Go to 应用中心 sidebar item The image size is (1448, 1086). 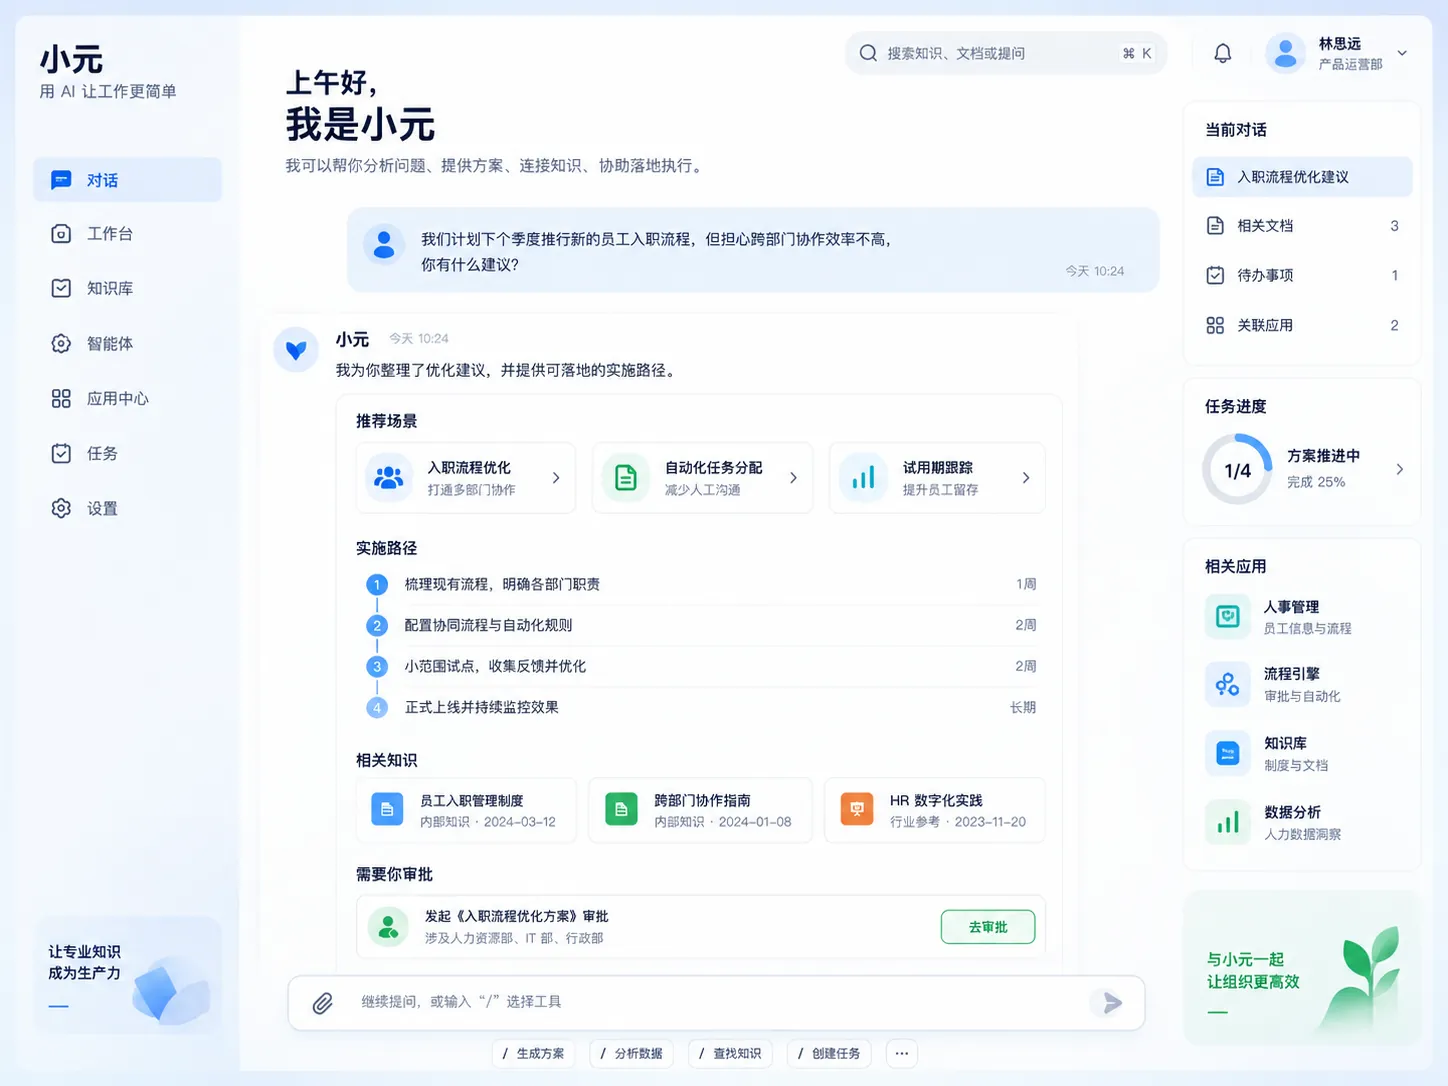click(128, 399)
